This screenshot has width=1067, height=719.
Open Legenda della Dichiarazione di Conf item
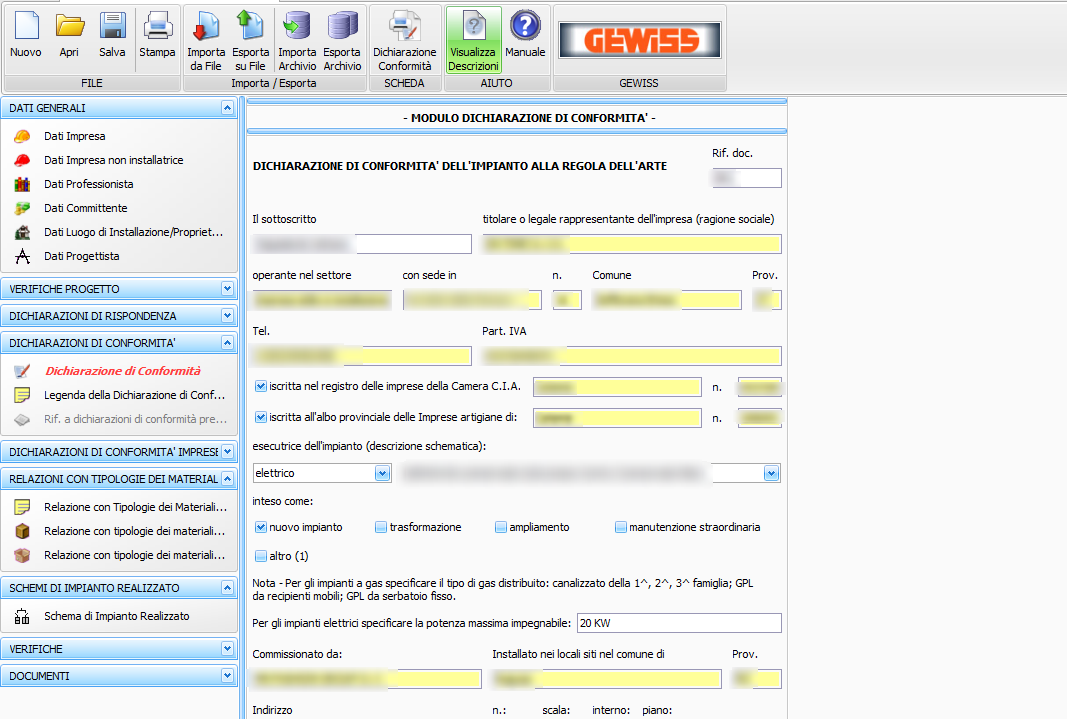(x=134, y=395)
